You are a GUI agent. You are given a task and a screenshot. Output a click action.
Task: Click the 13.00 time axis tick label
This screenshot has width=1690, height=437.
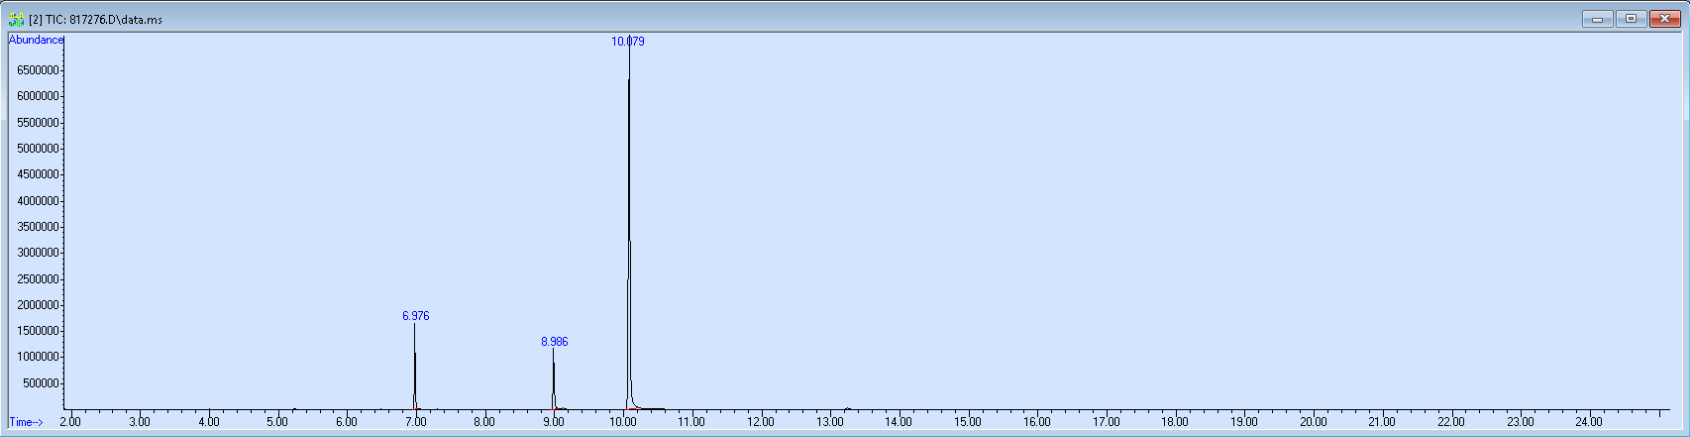pyautogui.click(x=829, y=422)
